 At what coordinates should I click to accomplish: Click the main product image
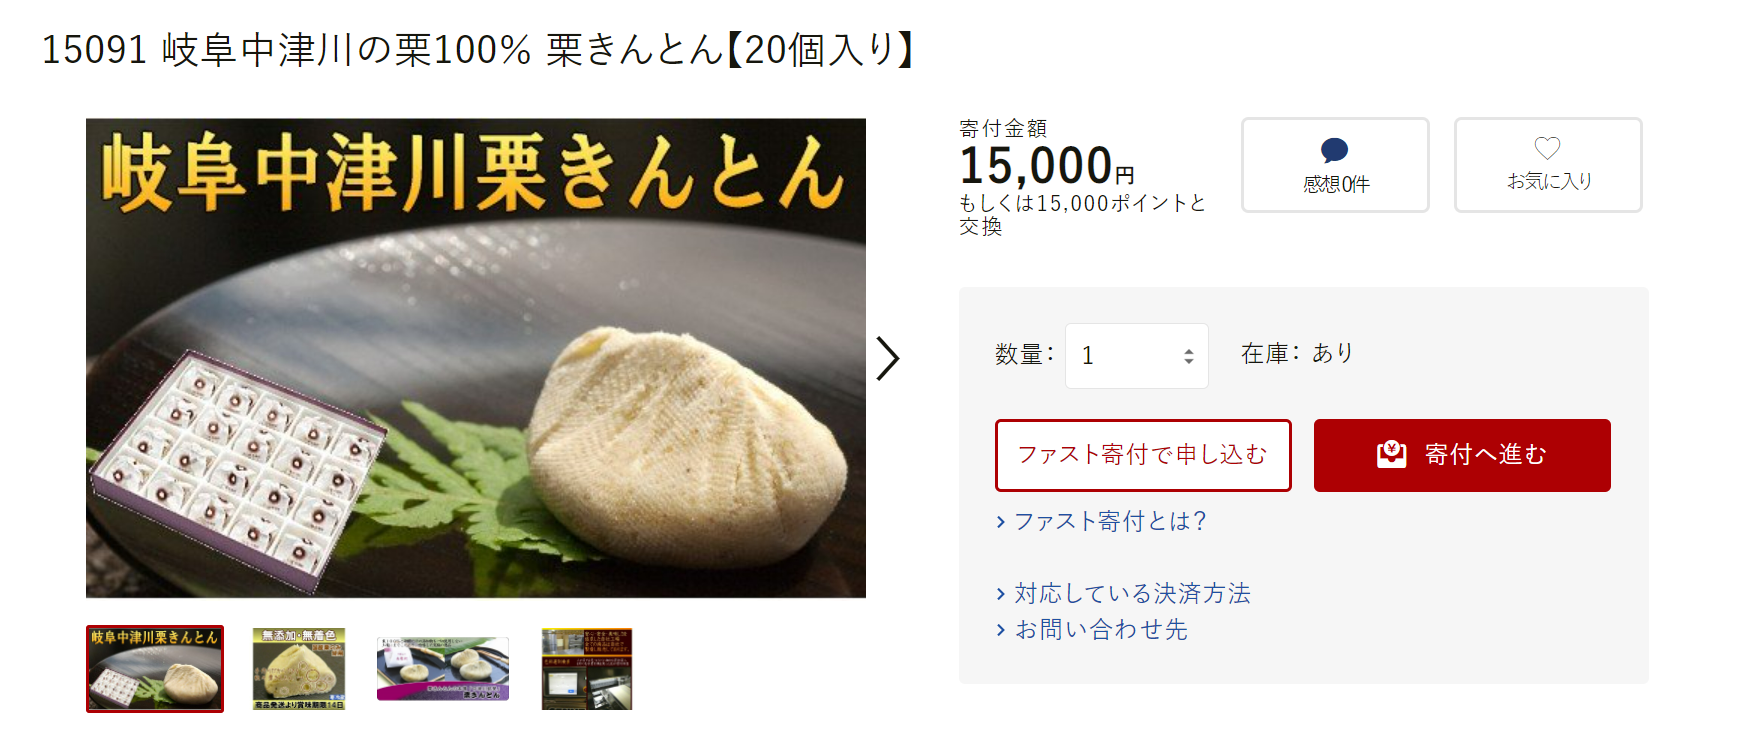(476, 358)
